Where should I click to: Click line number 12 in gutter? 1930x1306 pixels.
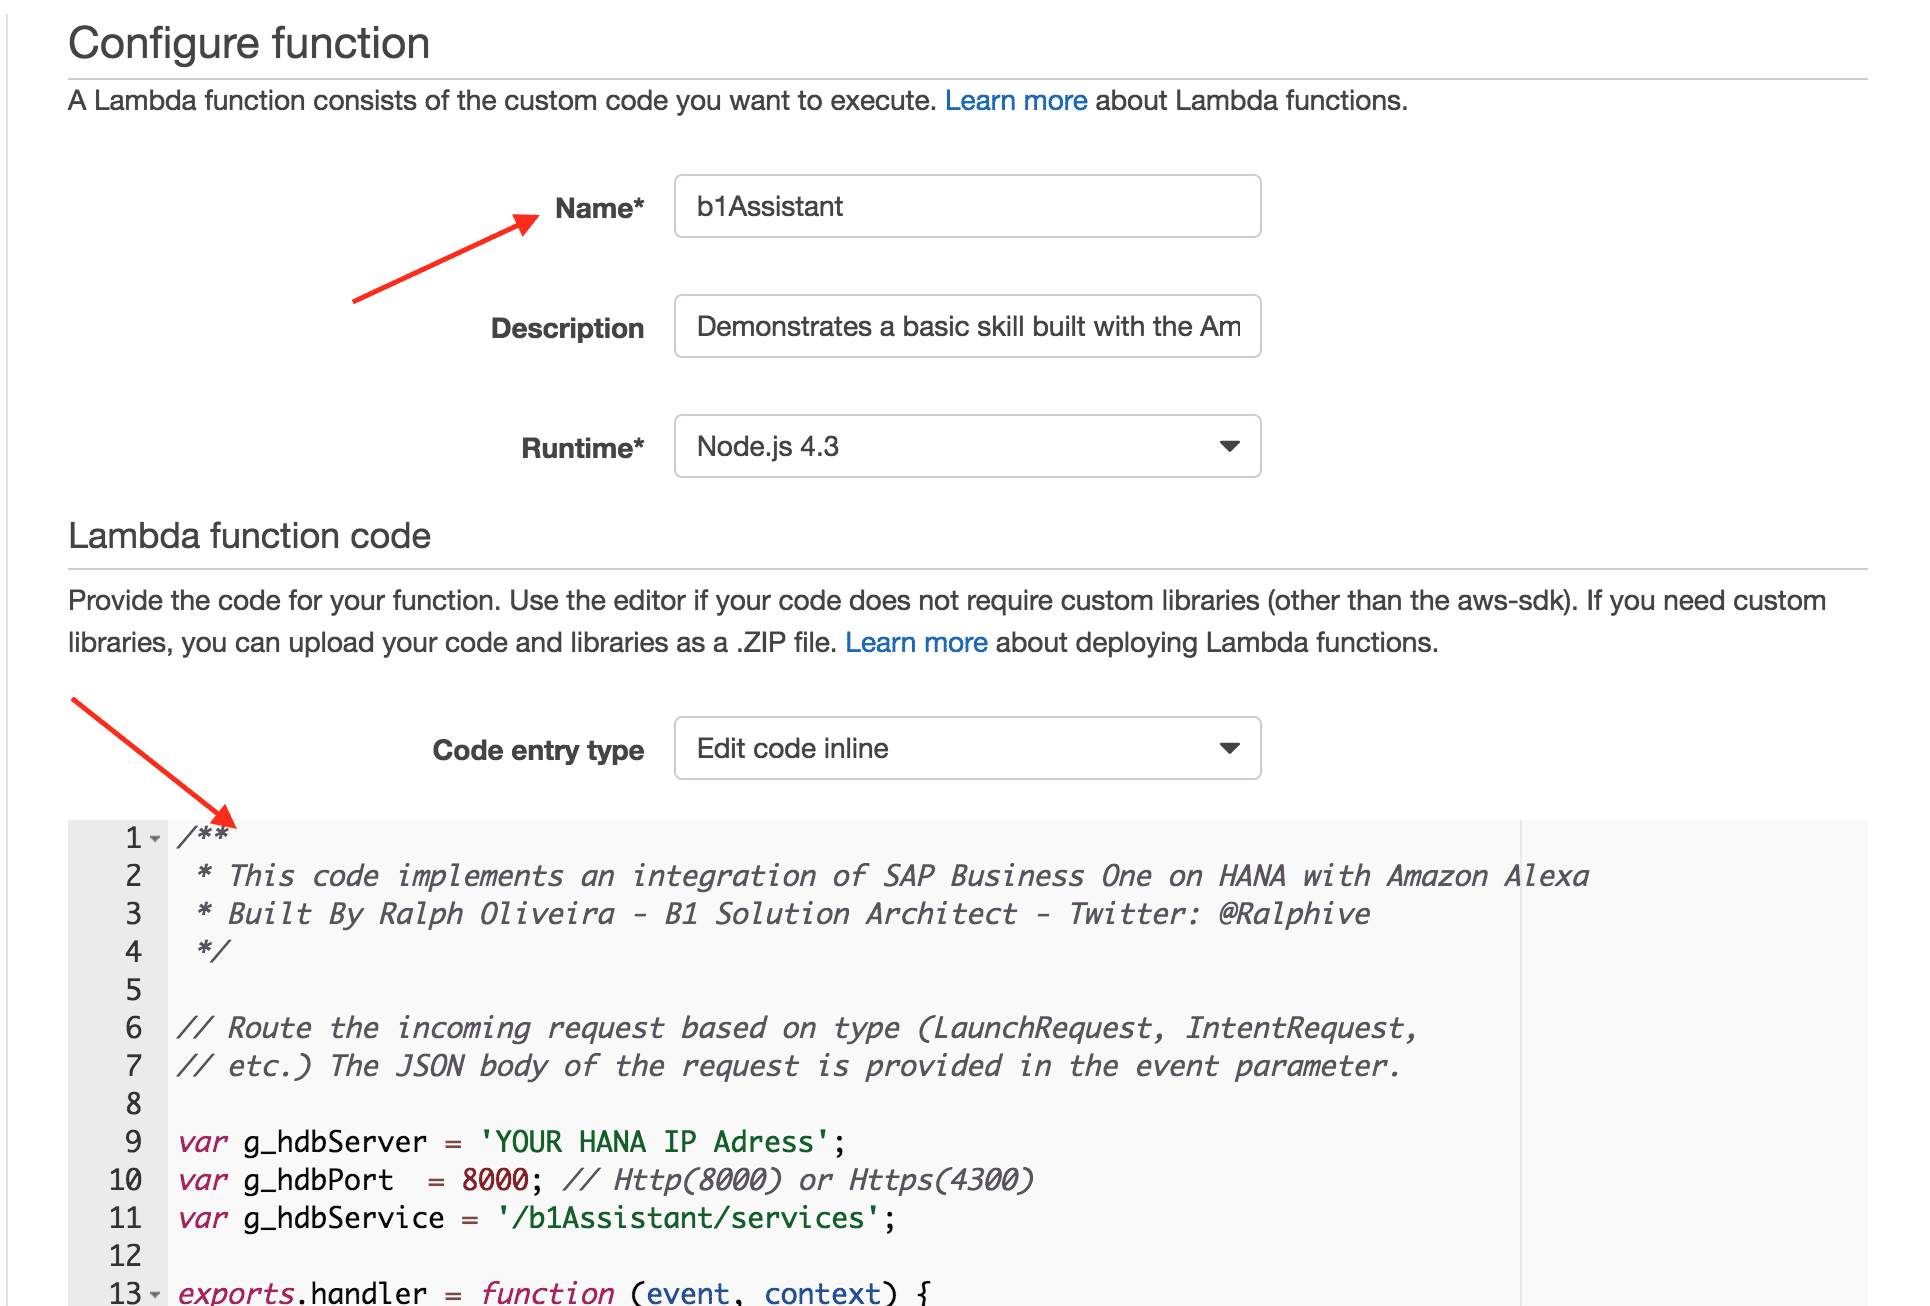(x=125, y=1256)
